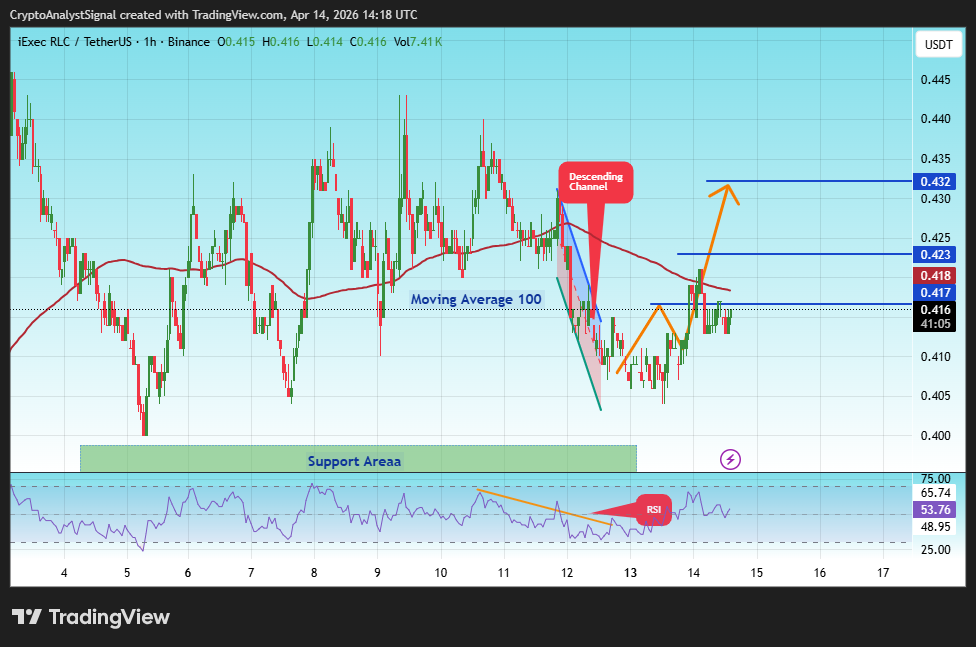This screenshot has width=976, height=647.
Task: Select the Support Areaa text label
Action: click(354, 461)
